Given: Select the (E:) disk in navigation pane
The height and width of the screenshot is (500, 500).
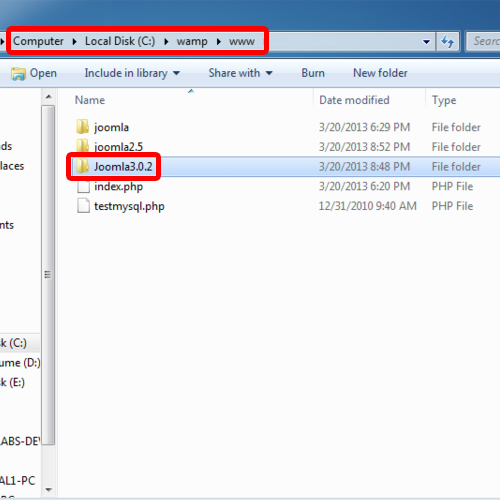Looking at the screenshot, I should coord(12,382).
